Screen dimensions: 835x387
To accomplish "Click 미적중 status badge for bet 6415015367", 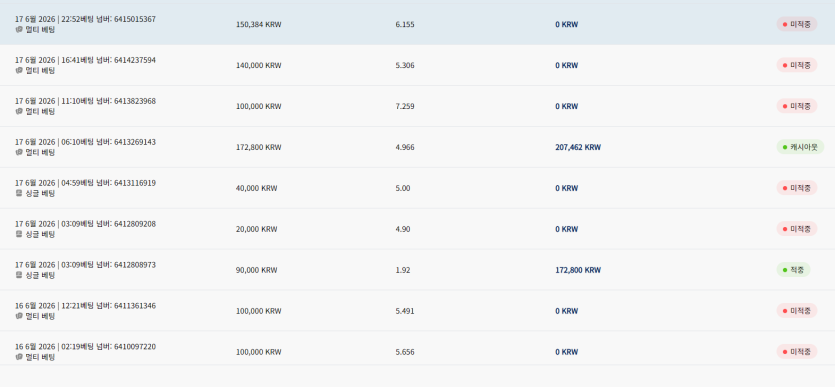I will pos(797,24).
